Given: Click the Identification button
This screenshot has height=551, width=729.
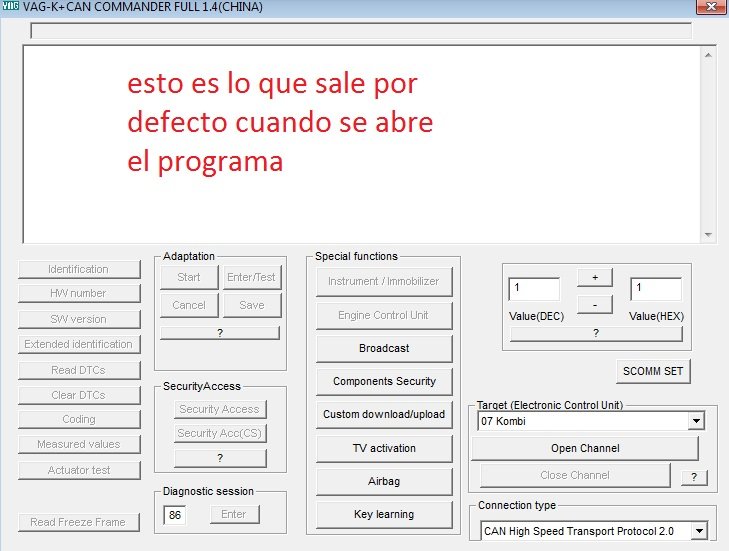Looking at the screenshot, I should 79,269.
